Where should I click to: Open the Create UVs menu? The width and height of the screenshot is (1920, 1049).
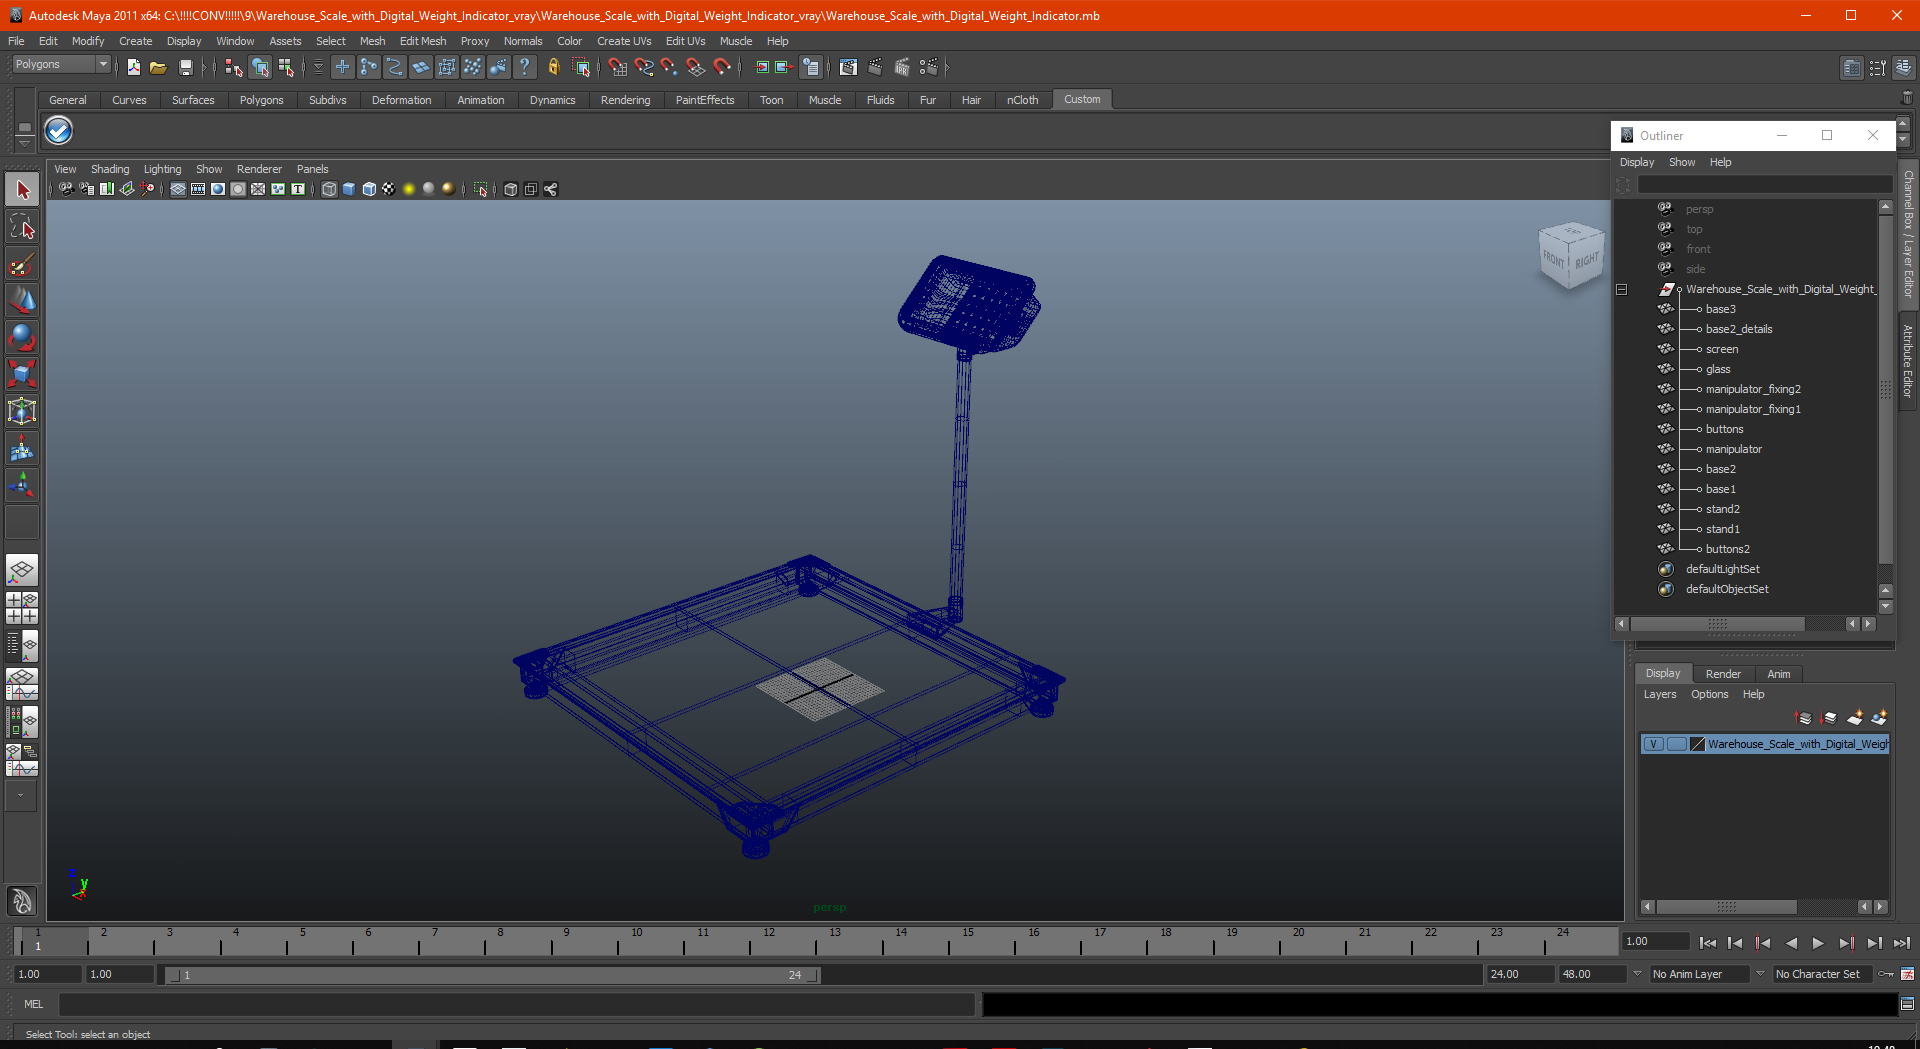click(624, 41)
